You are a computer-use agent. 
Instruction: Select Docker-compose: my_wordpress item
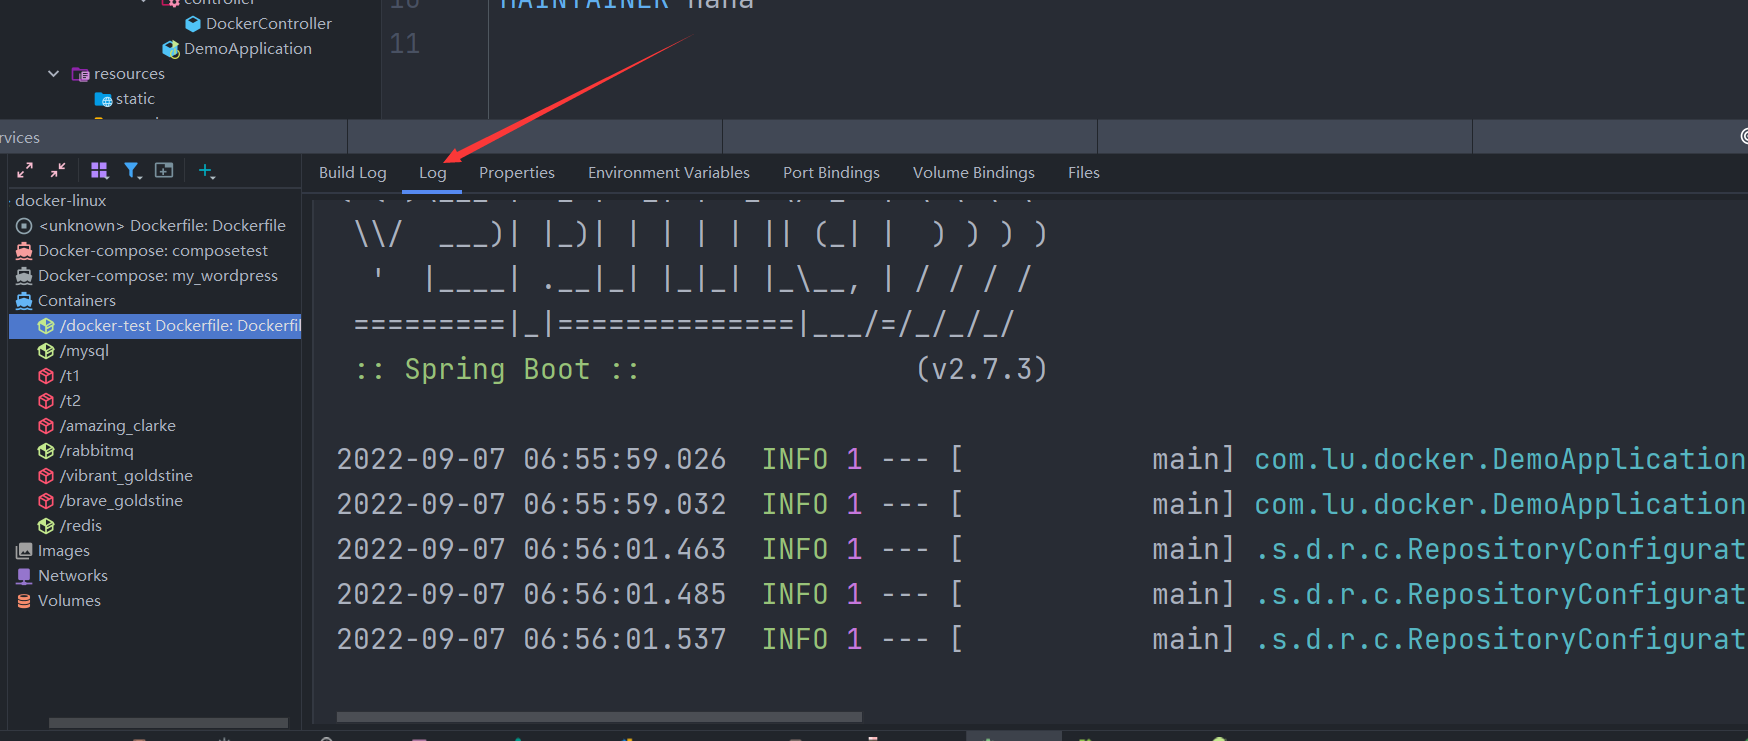(x=158, y=276)
